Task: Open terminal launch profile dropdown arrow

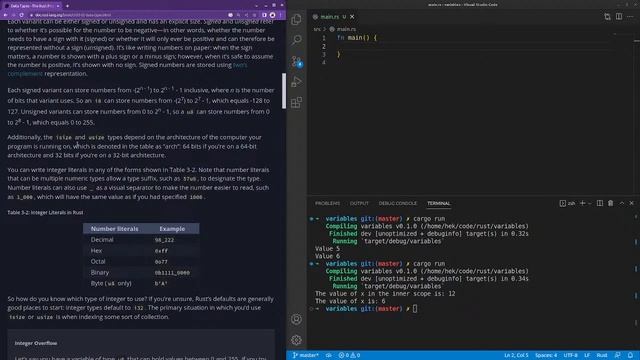Action: pos(589,203)
